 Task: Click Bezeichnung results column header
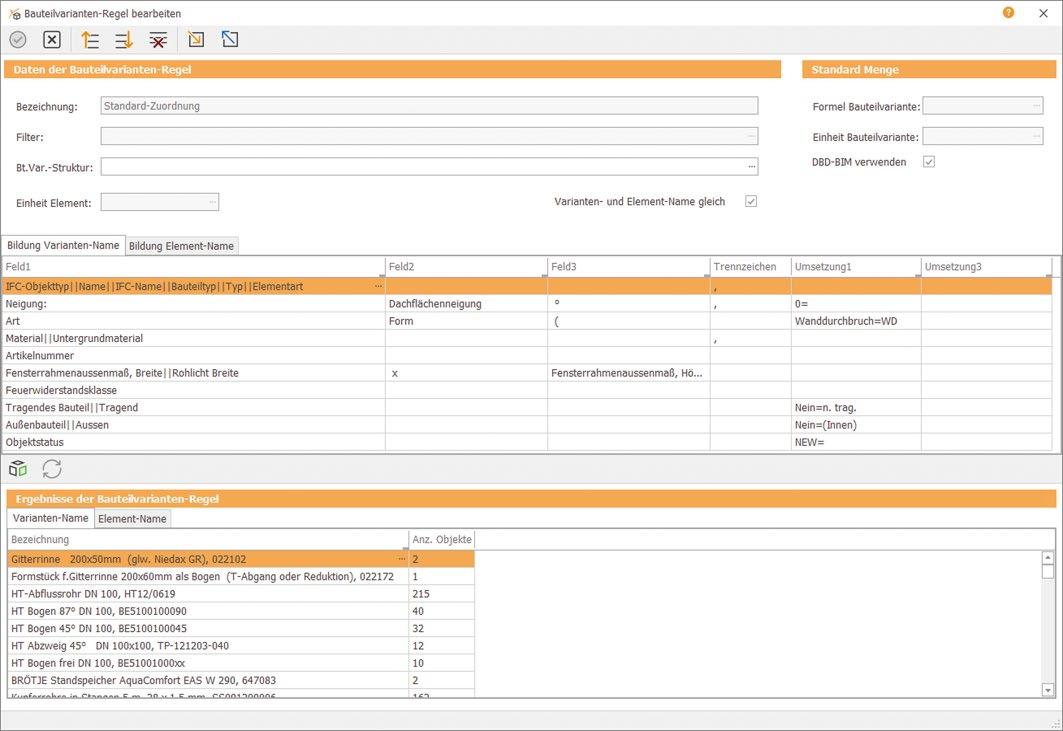pyautogui.click(x=208, y=540)
